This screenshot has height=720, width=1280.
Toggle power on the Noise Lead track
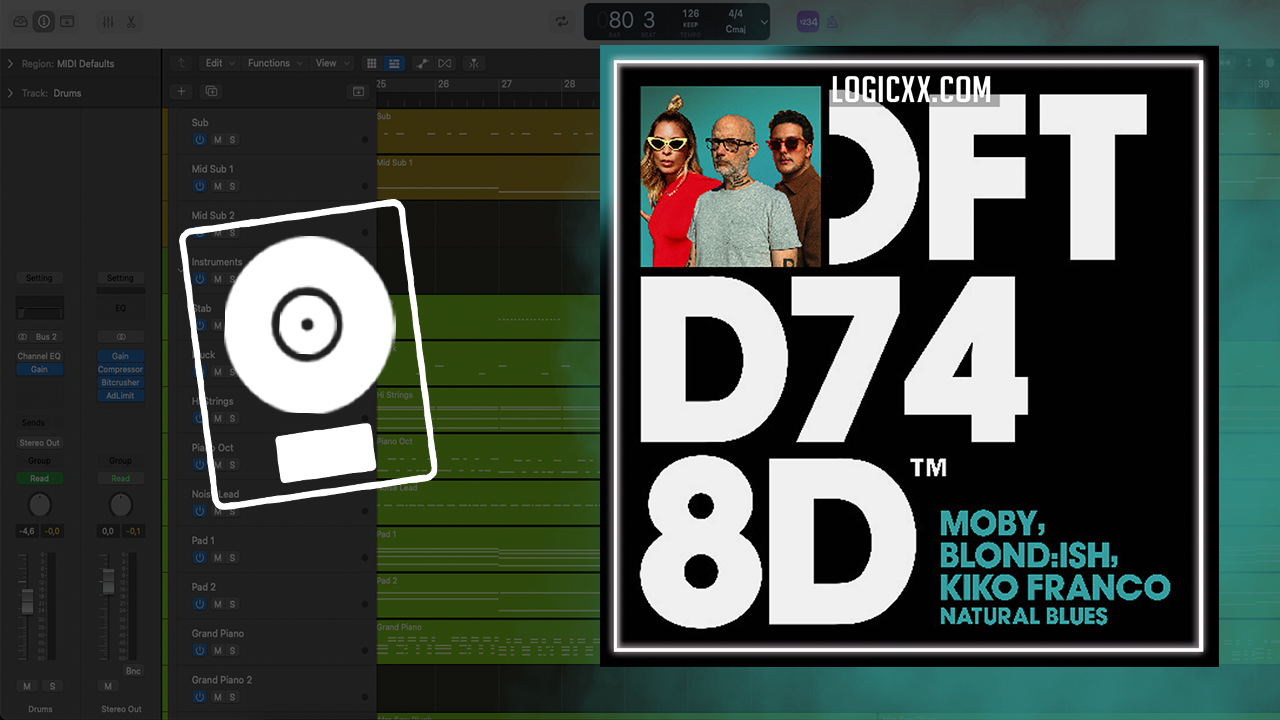(x=199, y=511)
